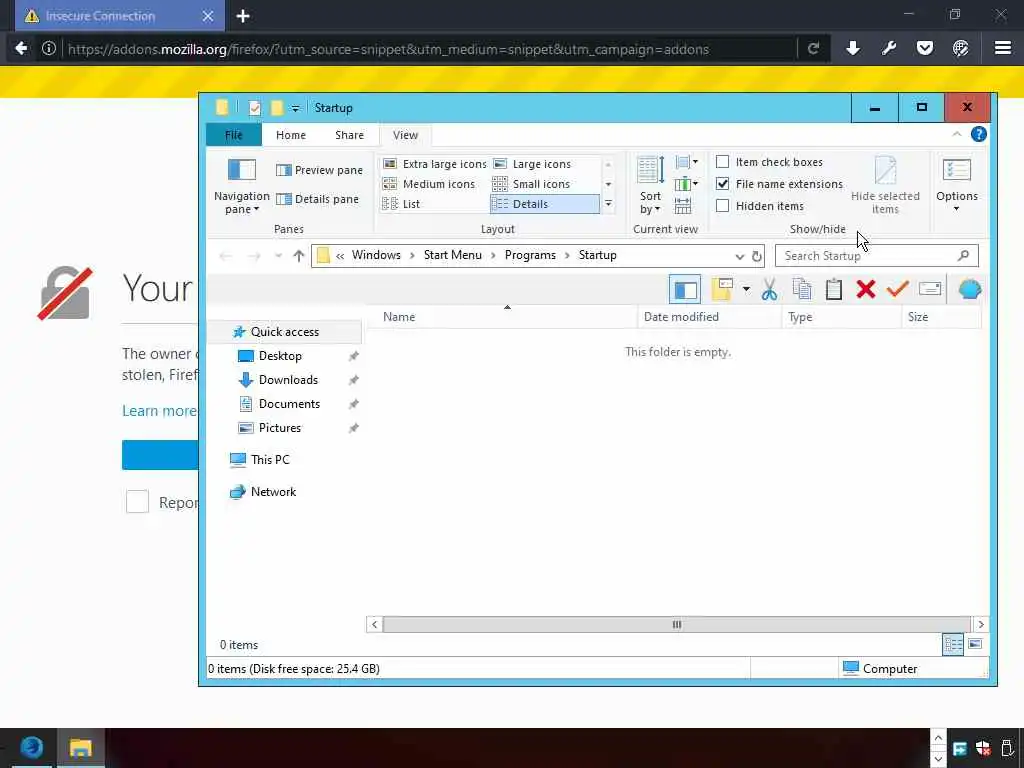Click Programs in the address breadcrumb

(x=530, y=255)
